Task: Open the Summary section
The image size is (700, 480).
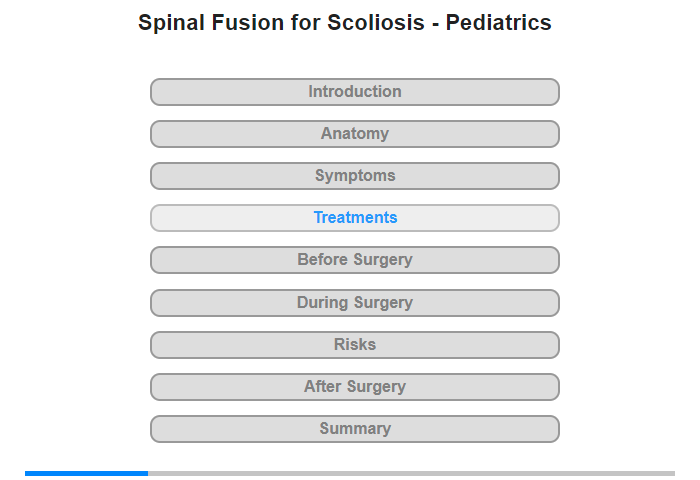Action: pyautogui.click(x=354, y=429)
